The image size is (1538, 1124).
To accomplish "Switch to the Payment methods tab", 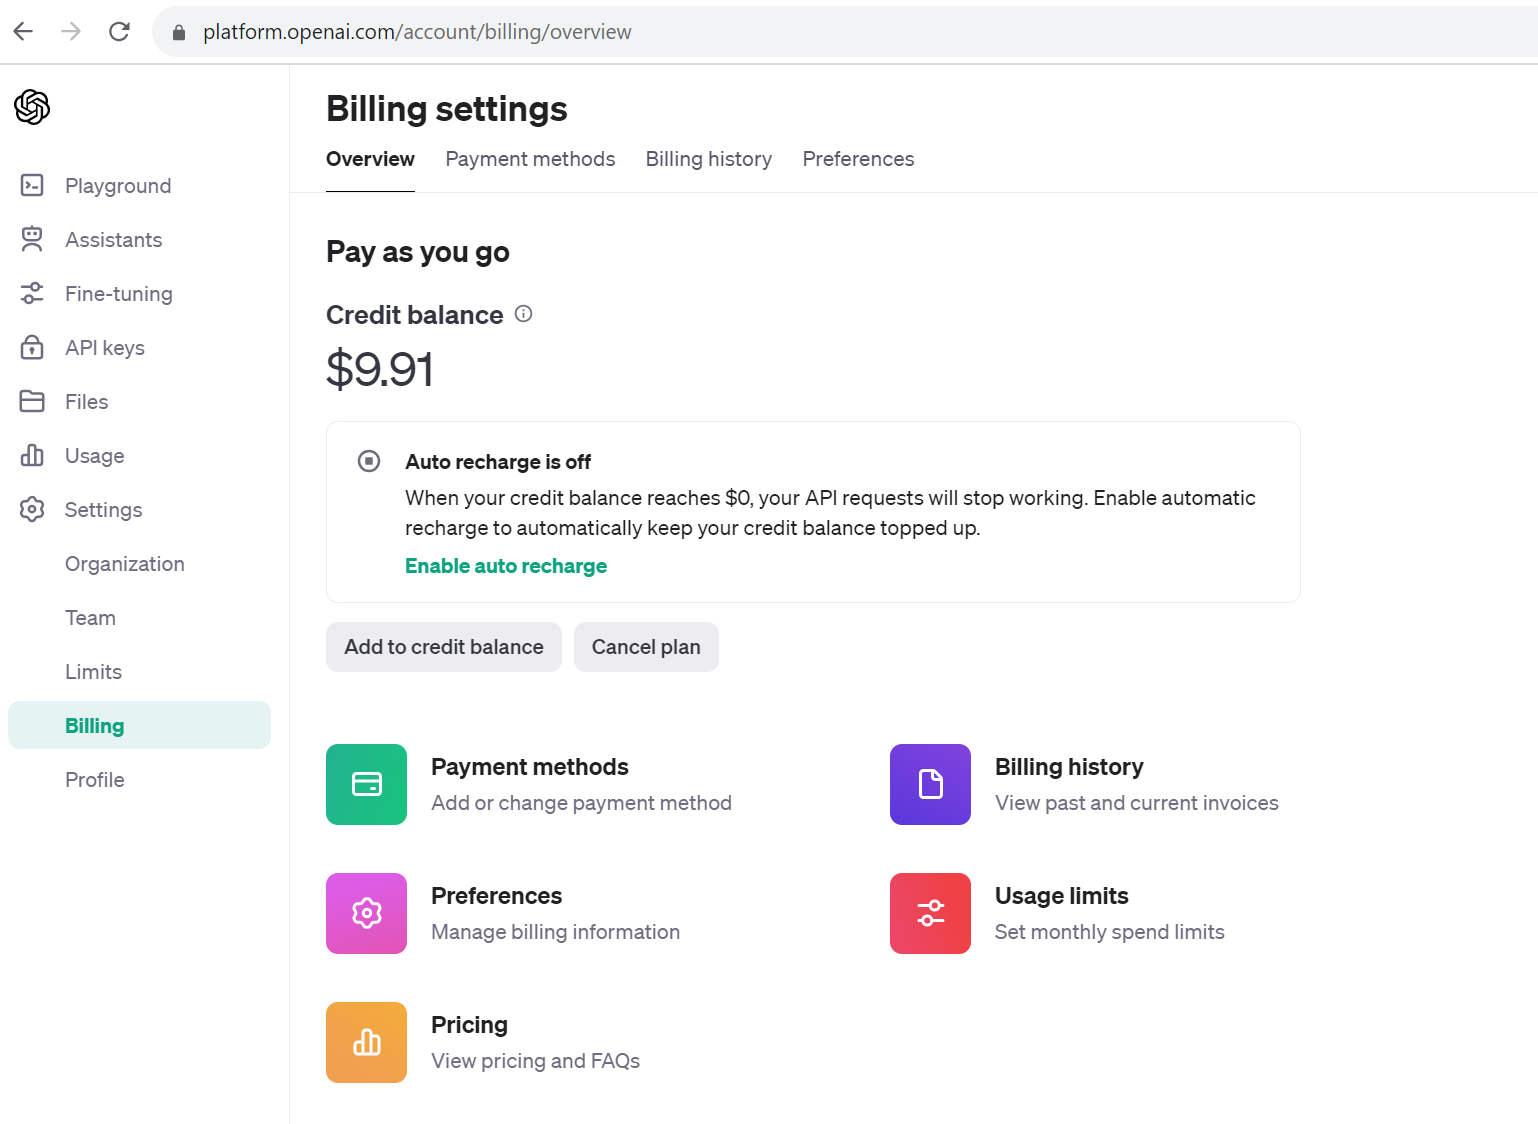I will [x=530, y=159].
